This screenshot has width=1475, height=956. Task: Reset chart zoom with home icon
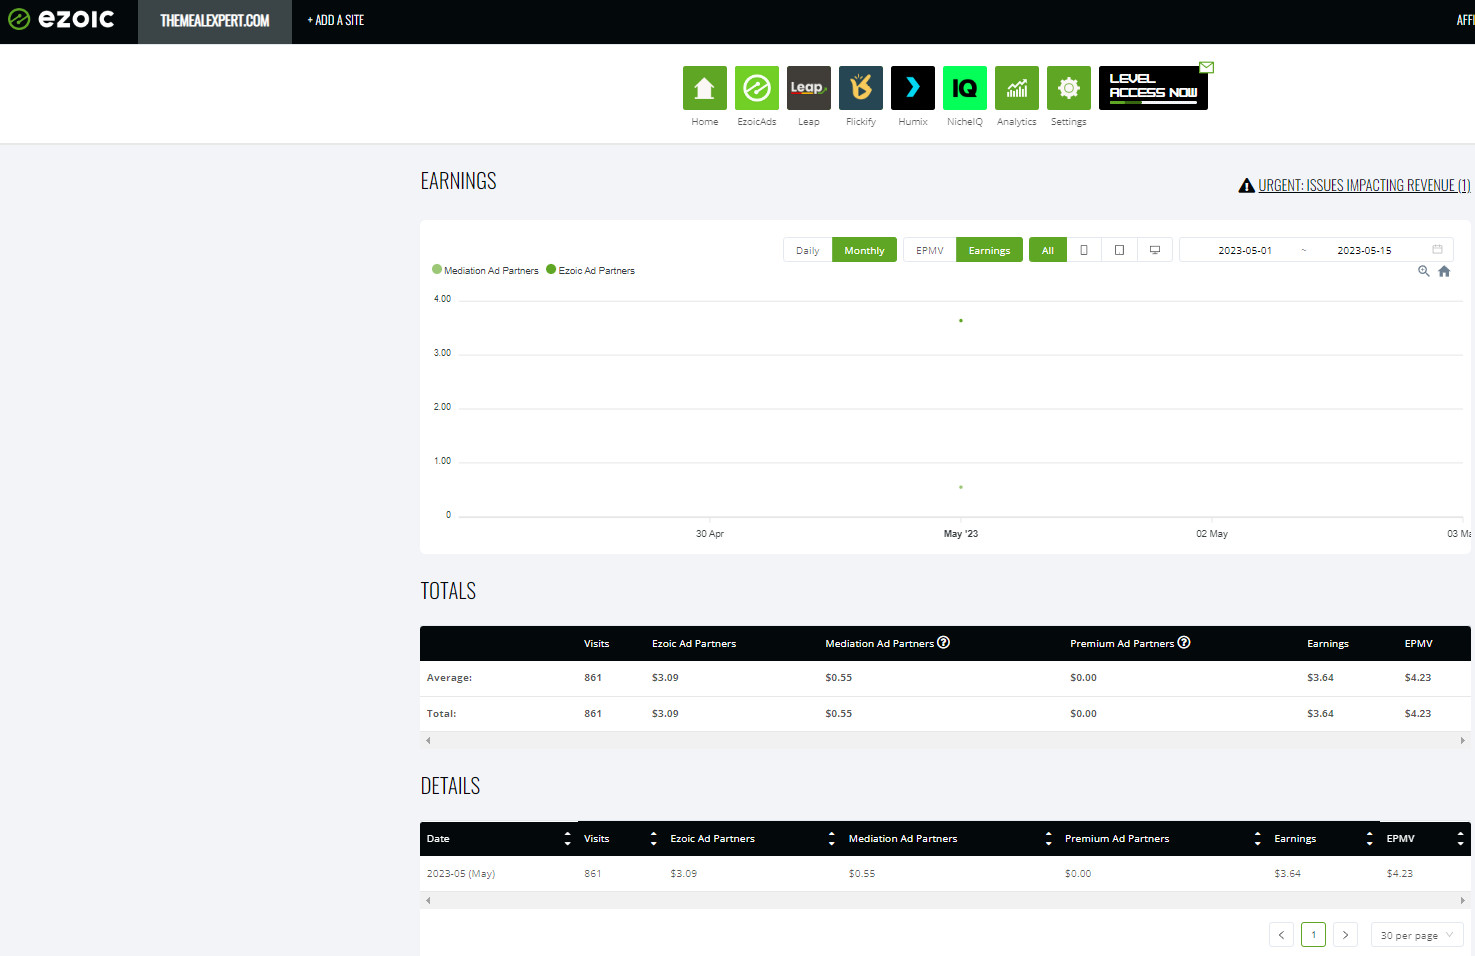[x=1444, y=271]
